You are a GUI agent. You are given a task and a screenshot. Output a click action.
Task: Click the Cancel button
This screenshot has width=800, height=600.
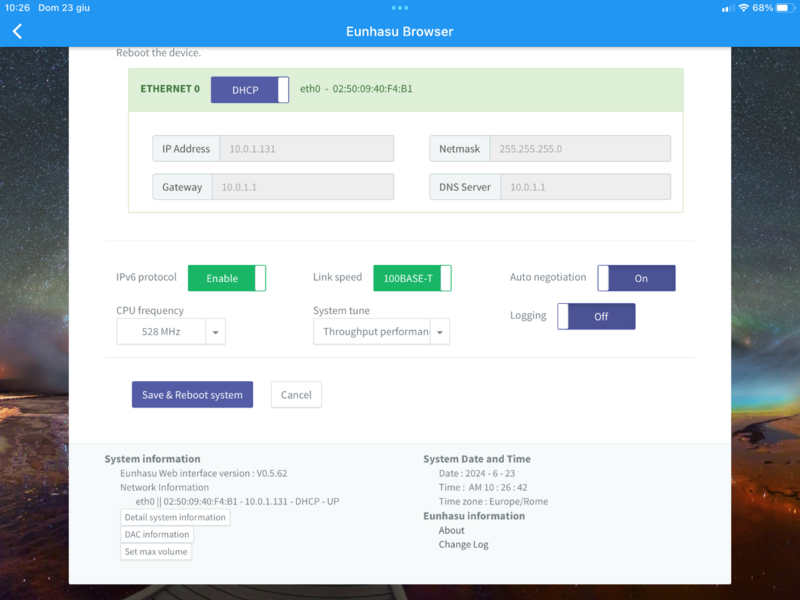[x=296, y=395]
